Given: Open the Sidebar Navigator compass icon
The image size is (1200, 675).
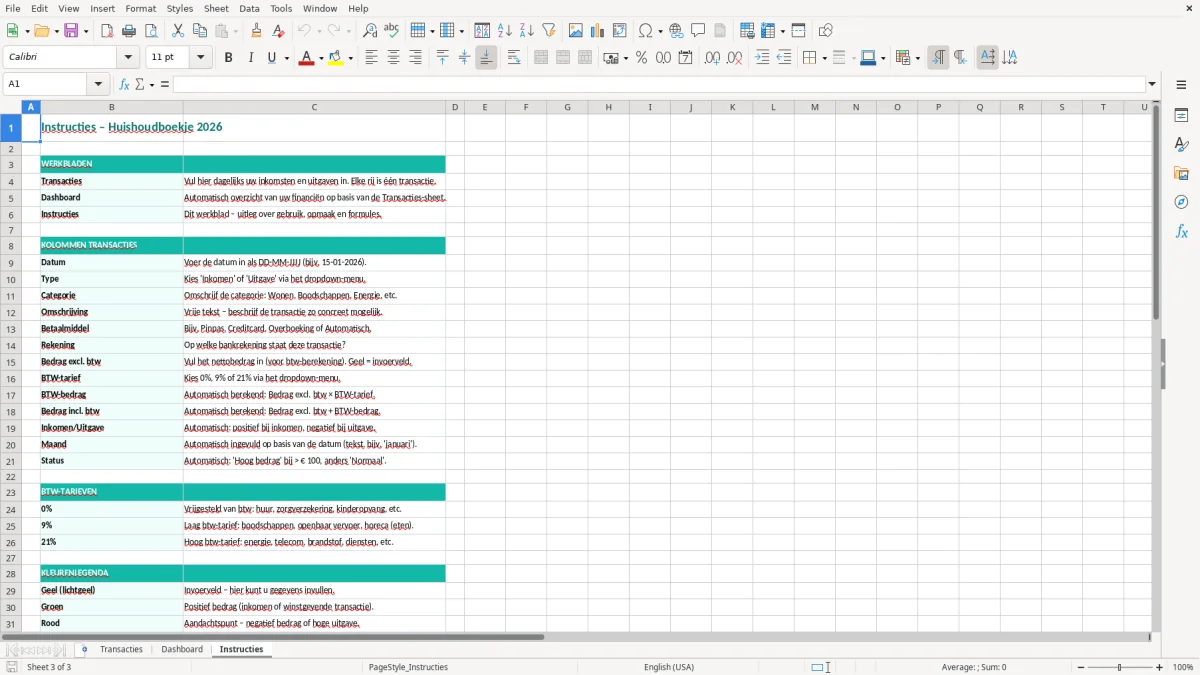Looking at the screenshot, I should tap(1181, 202).
